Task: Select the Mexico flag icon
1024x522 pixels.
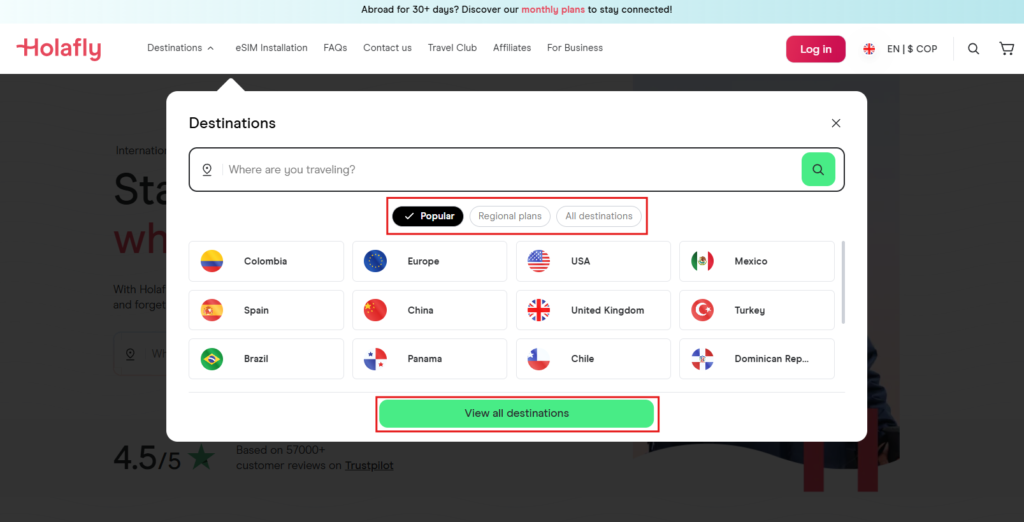Action: (703, 261)
